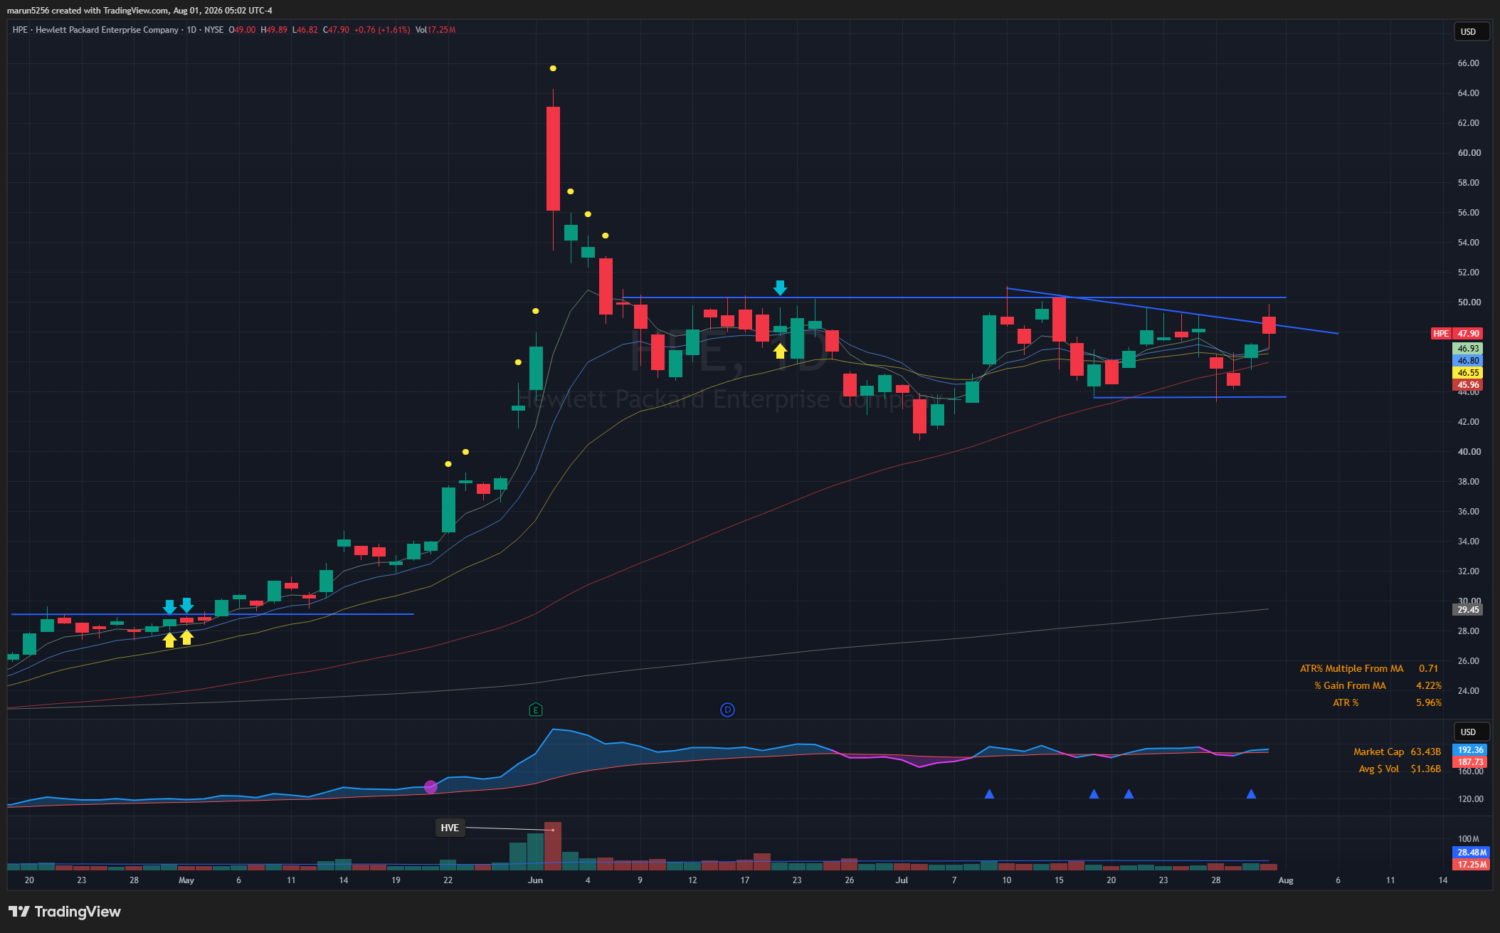
Task: Click the 'ATR% Multiple From MA' table label
Action: pos(1352,669)
